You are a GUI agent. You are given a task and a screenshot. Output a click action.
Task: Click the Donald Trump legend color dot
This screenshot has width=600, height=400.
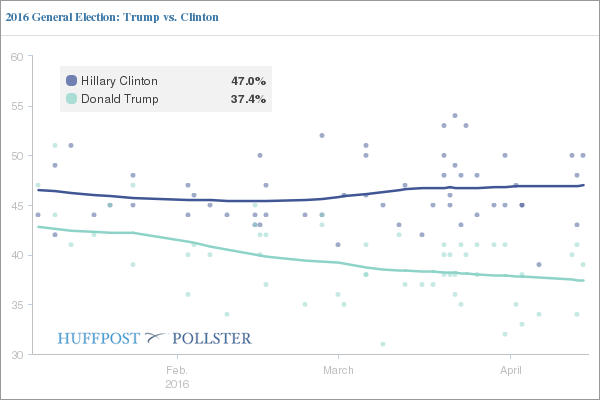[x=71, y=99]
